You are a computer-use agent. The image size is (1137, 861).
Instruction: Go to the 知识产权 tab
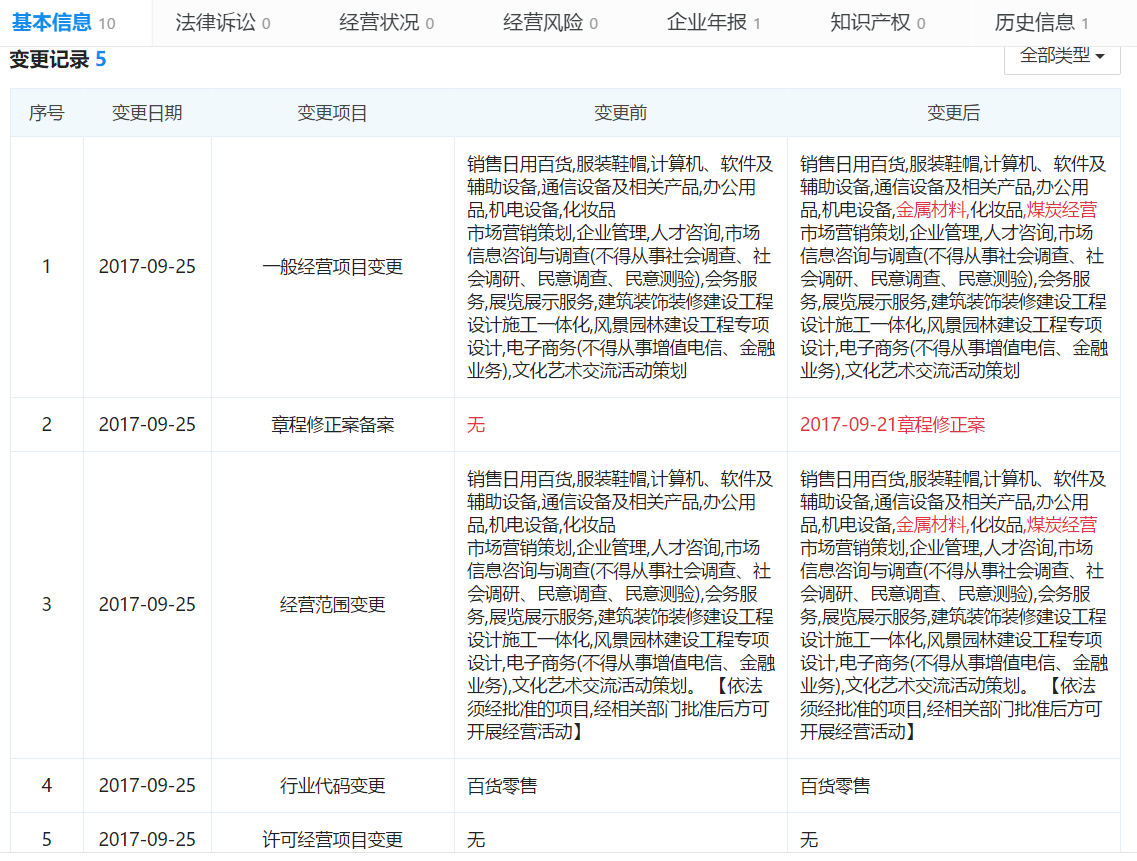click(x=877, y=23)
